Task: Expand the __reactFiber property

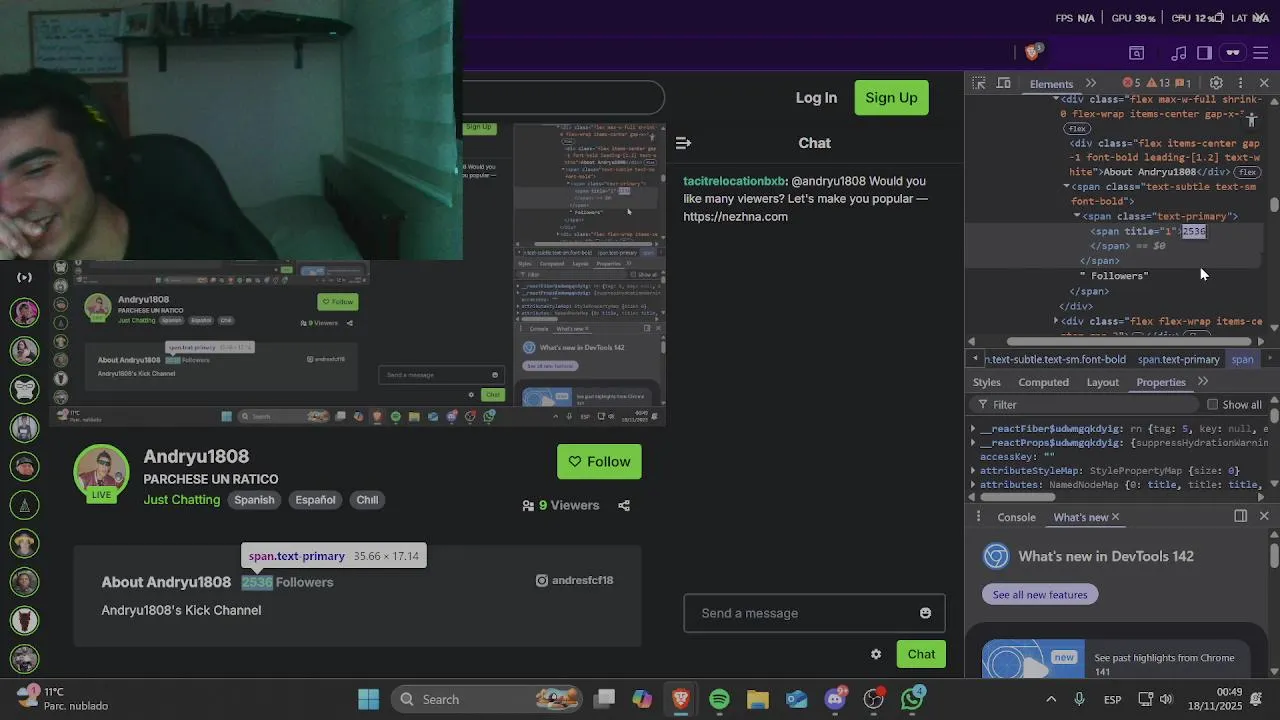Action: click(x=973, y=428)
